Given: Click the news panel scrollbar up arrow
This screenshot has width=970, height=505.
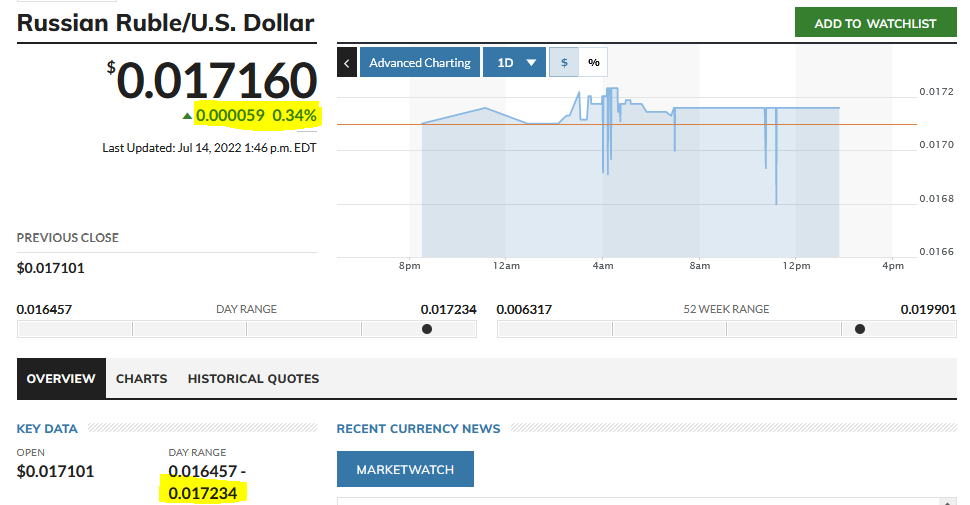Looking at the screenshot, I should tap(945, 502).
